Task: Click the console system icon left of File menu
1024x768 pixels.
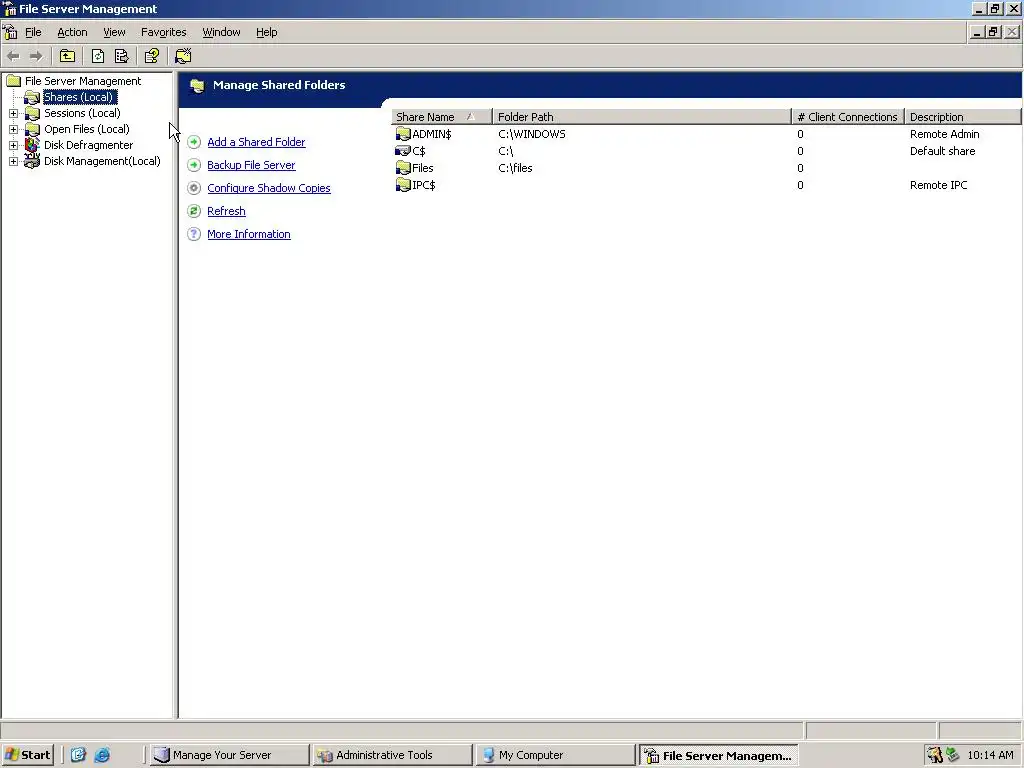Action: pos(10,32)
